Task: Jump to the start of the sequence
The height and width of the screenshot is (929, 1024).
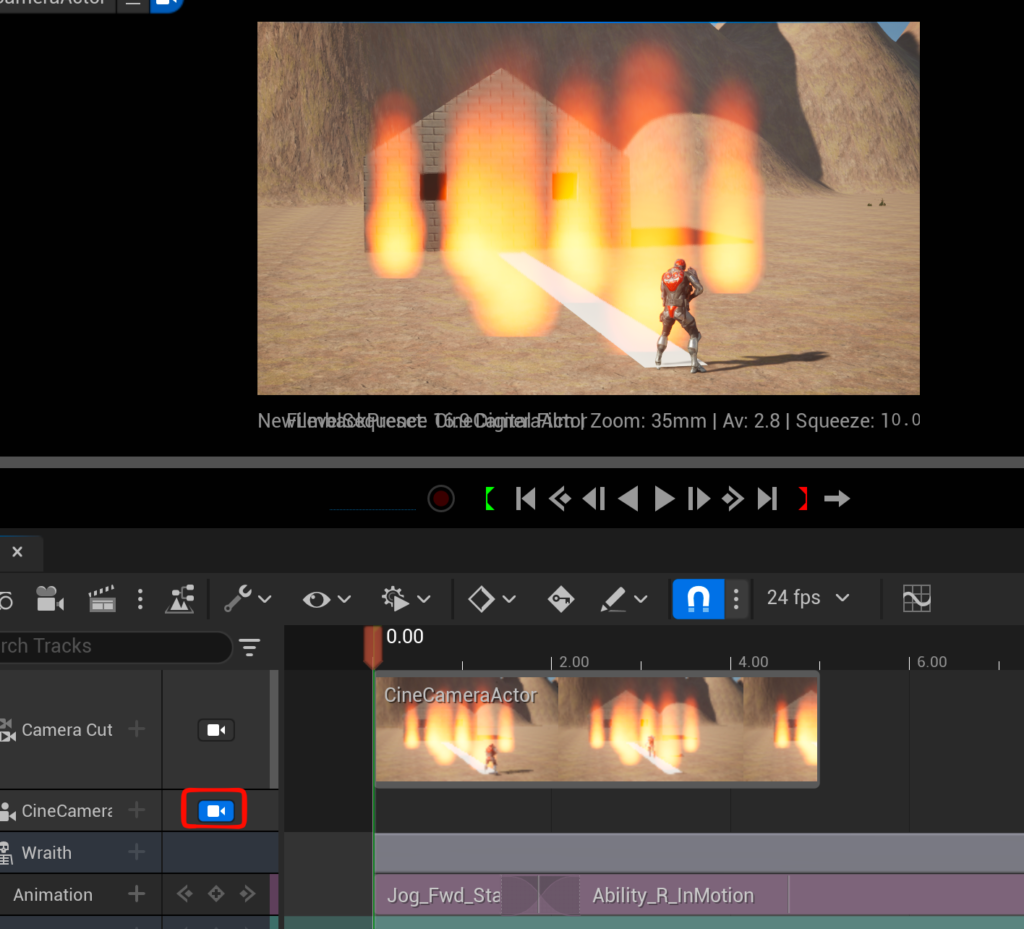Action: [526, 498]
